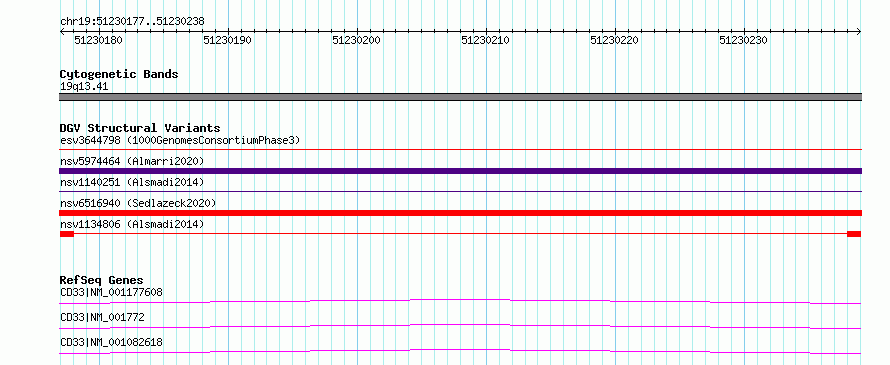Click the chr19:51230177..51230238 region label
This screenshot has width=890, height=365.
tap(132, 22)
